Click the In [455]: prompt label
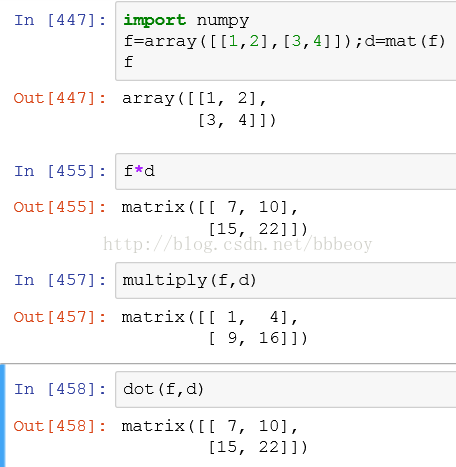Image resolution: width=456 pixels, height=467 pixels. 60,171
